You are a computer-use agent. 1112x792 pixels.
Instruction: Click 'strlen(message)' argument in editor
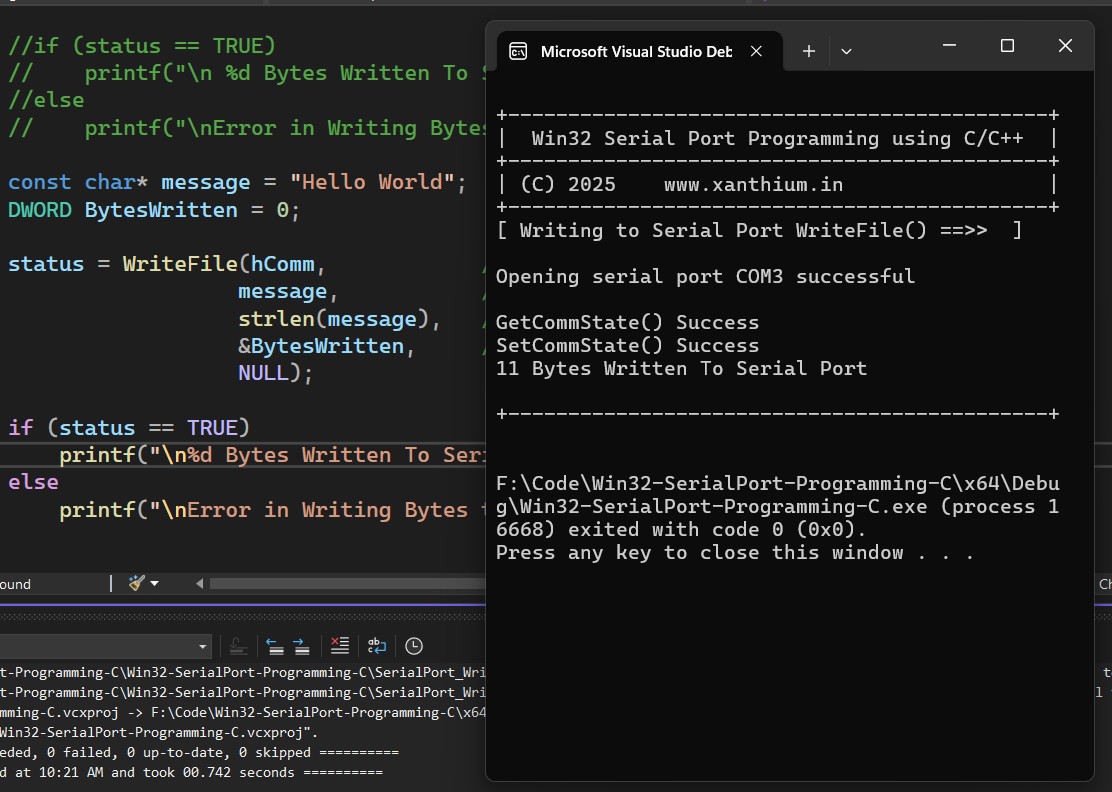[x=333, y=318]
